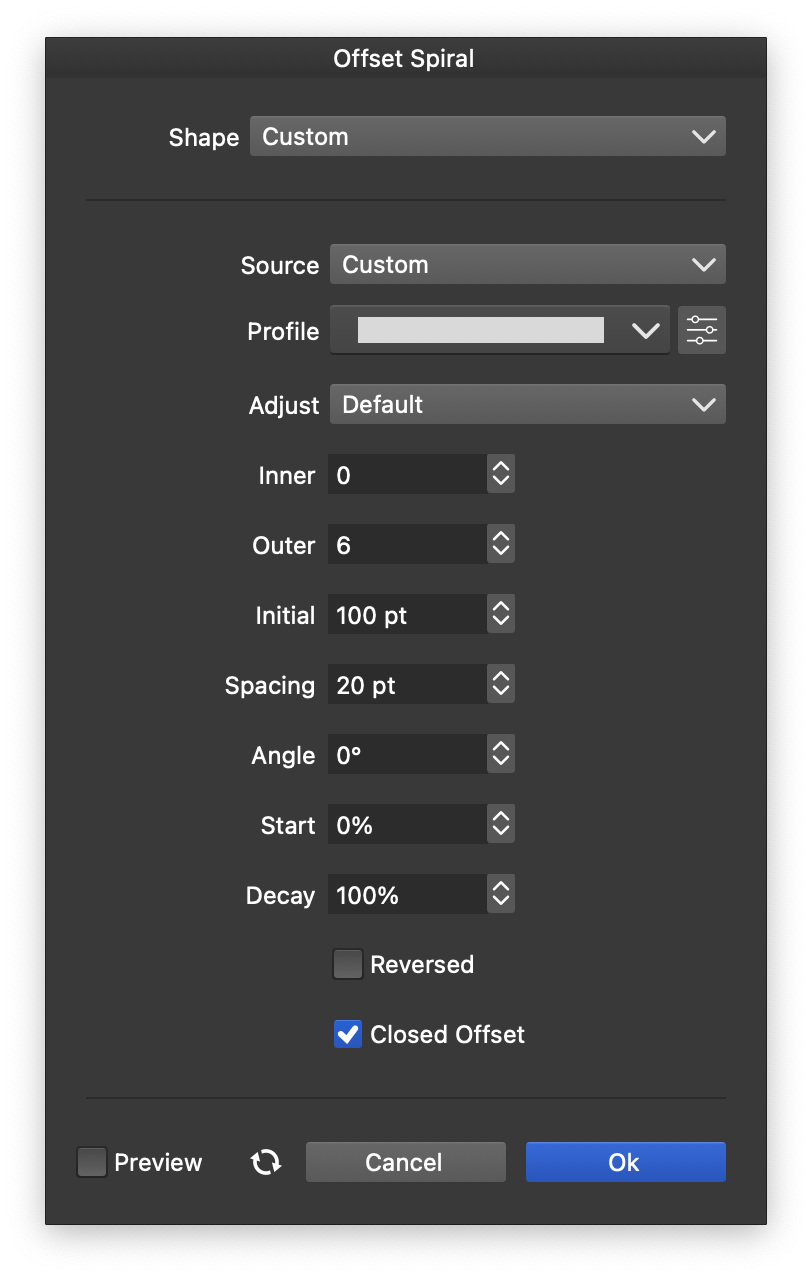
Task: Enable the Preview checkbox
Action: [92, 1162]
